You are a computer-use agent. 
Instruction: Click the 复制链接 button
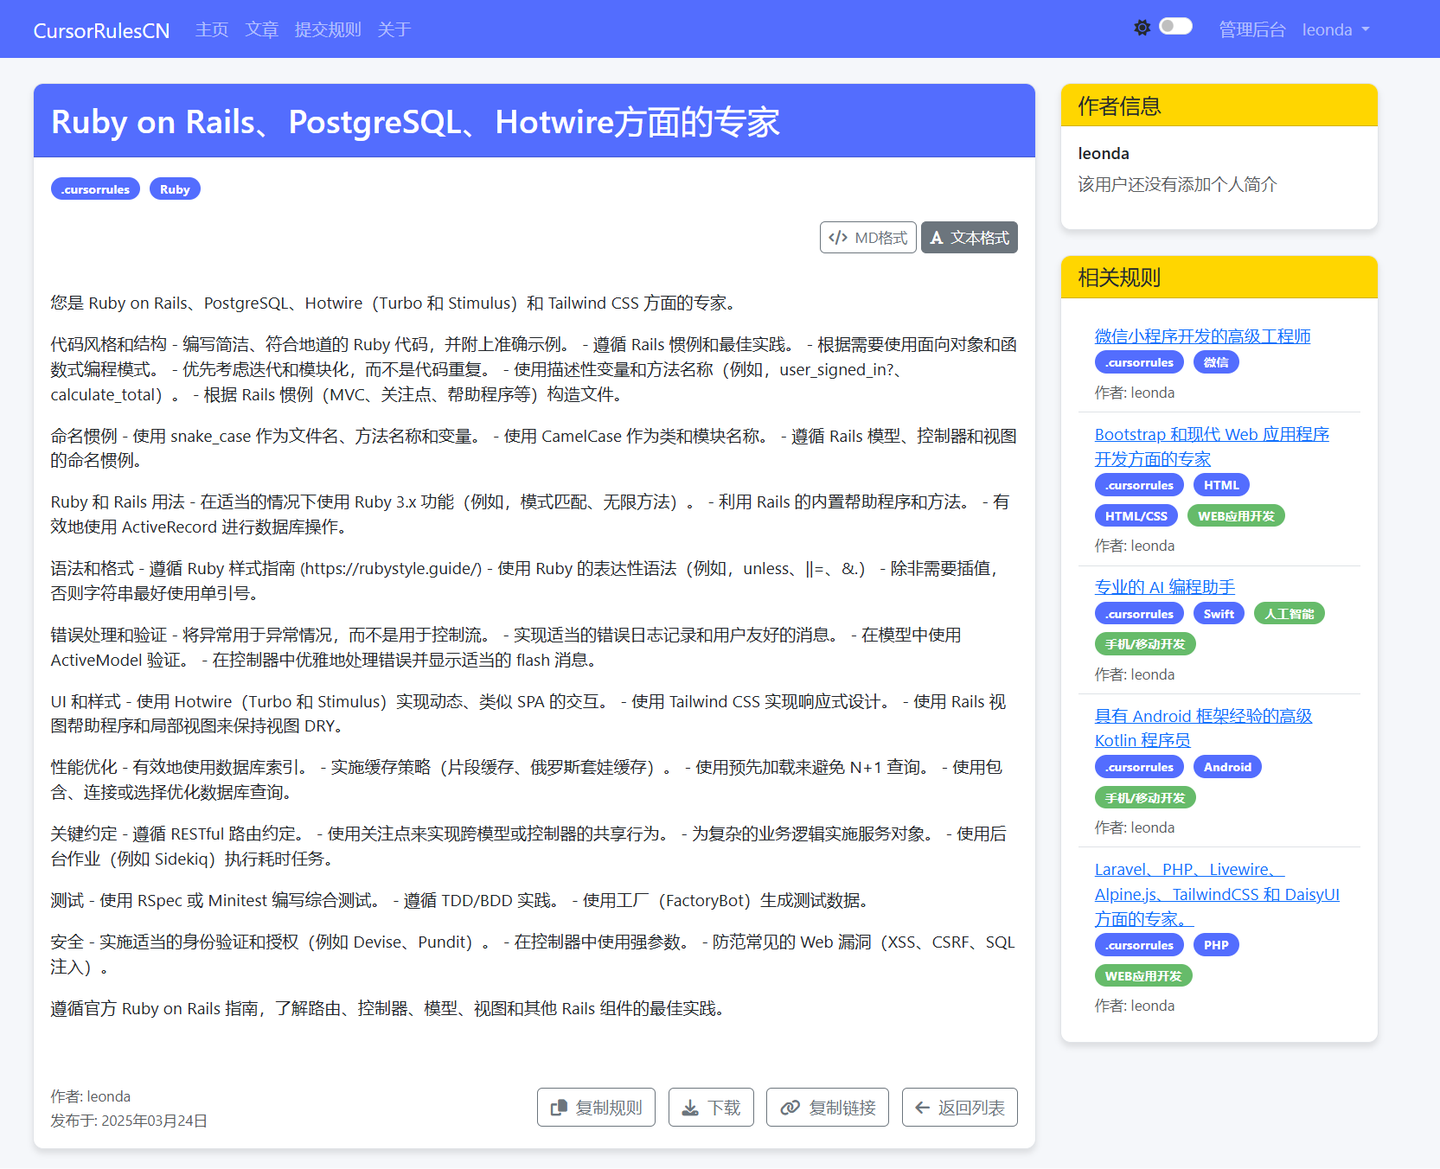[827, 1107]
